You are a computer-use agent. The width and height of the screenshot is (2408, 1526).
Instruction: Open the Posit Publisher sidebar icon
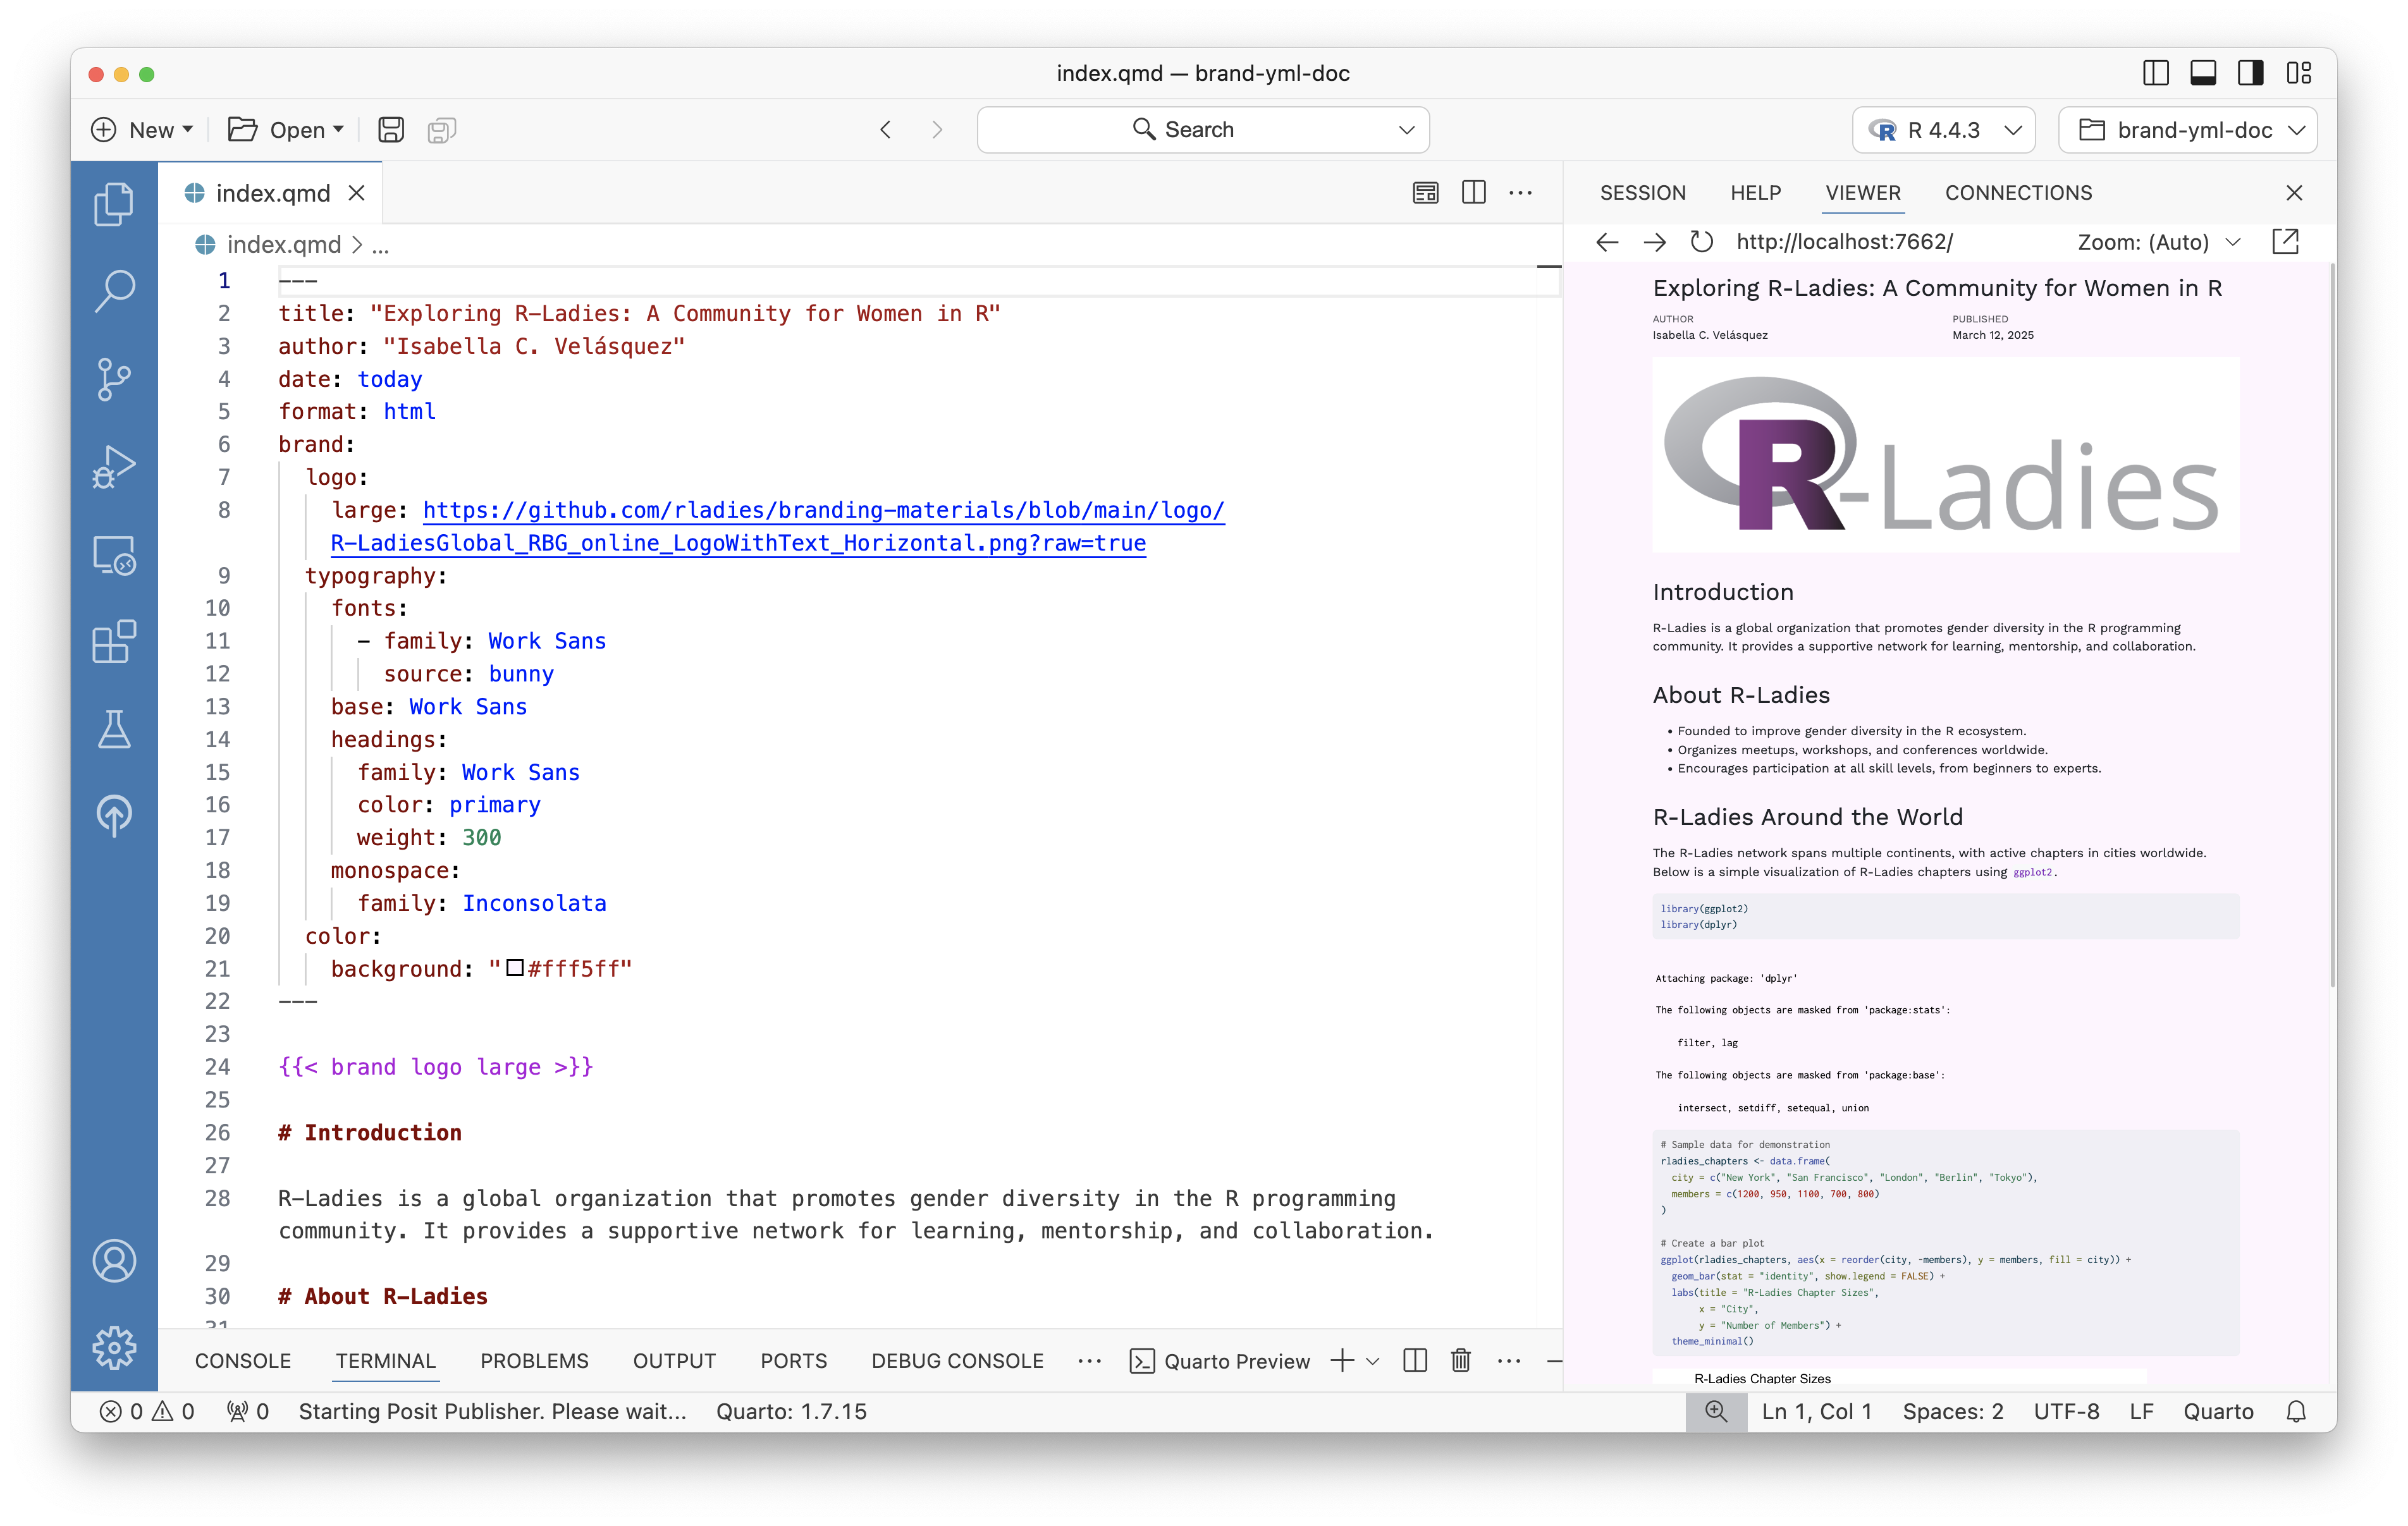pos(114,816)
